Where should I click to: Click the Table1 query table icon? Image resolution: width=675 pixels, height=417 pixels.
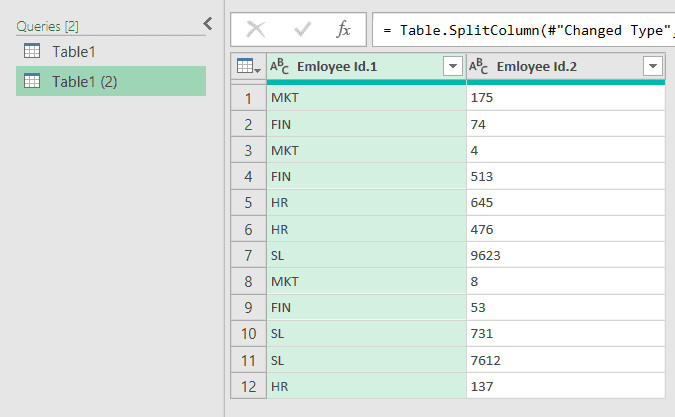coord(32,51)
